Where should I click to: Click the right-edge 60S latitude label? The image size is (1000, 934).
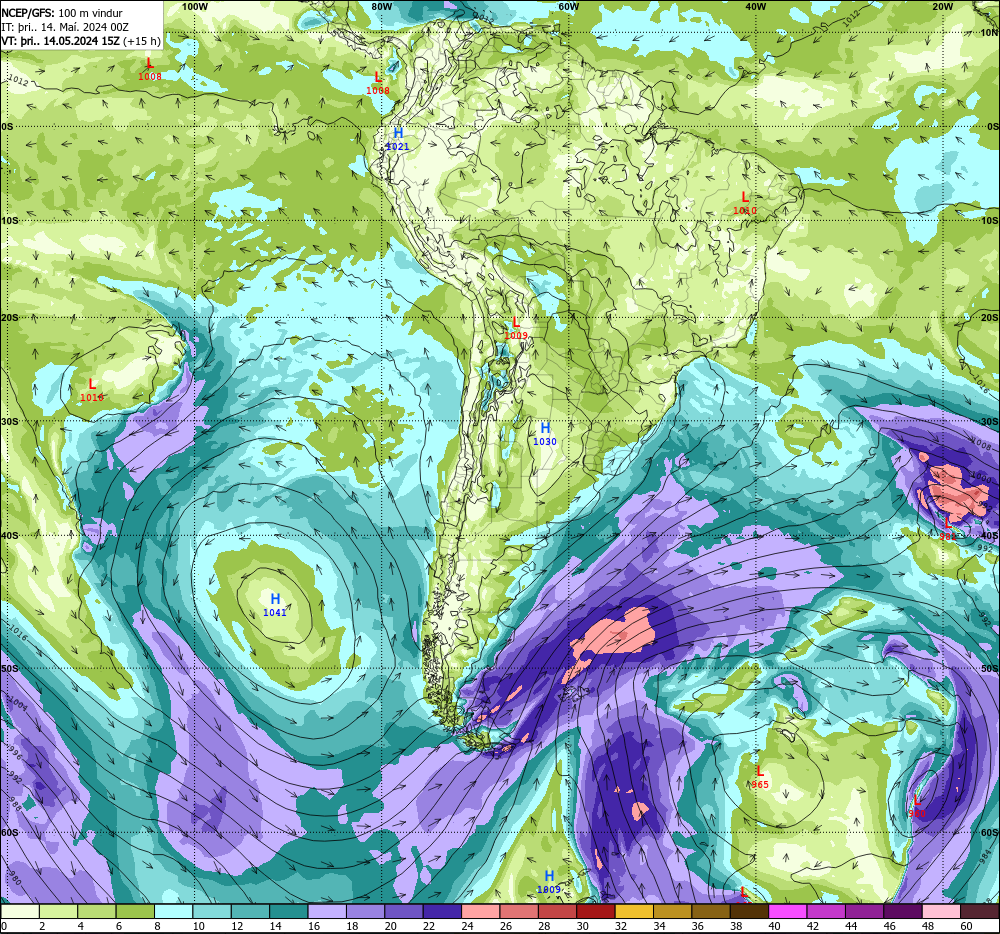(x=990, y=833)
